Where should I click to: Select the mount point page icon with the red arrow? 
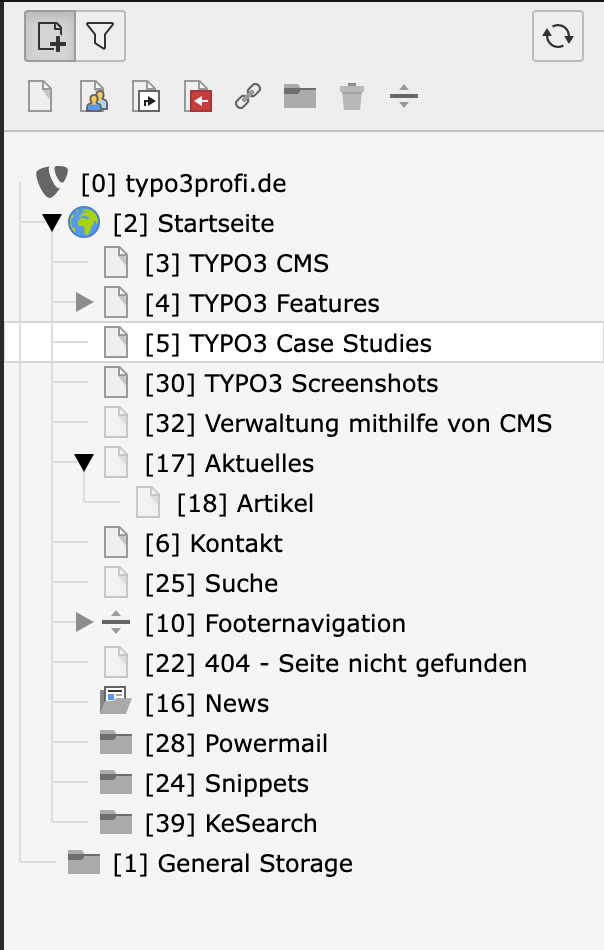[198, 96]
